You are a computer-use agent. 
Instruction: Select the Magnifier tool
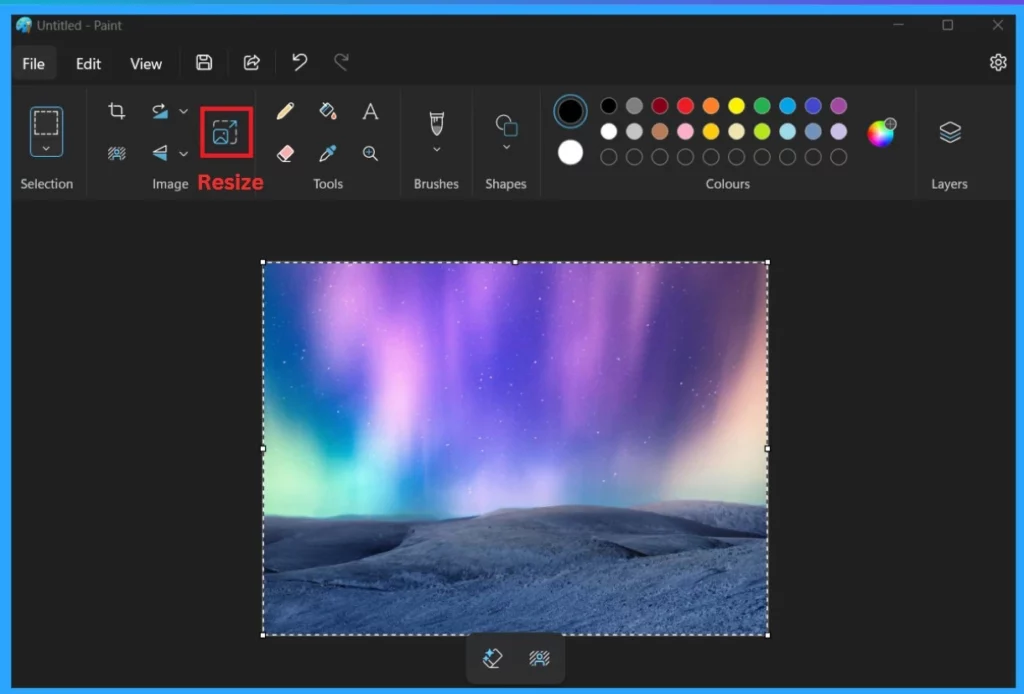tap(370, 153)
